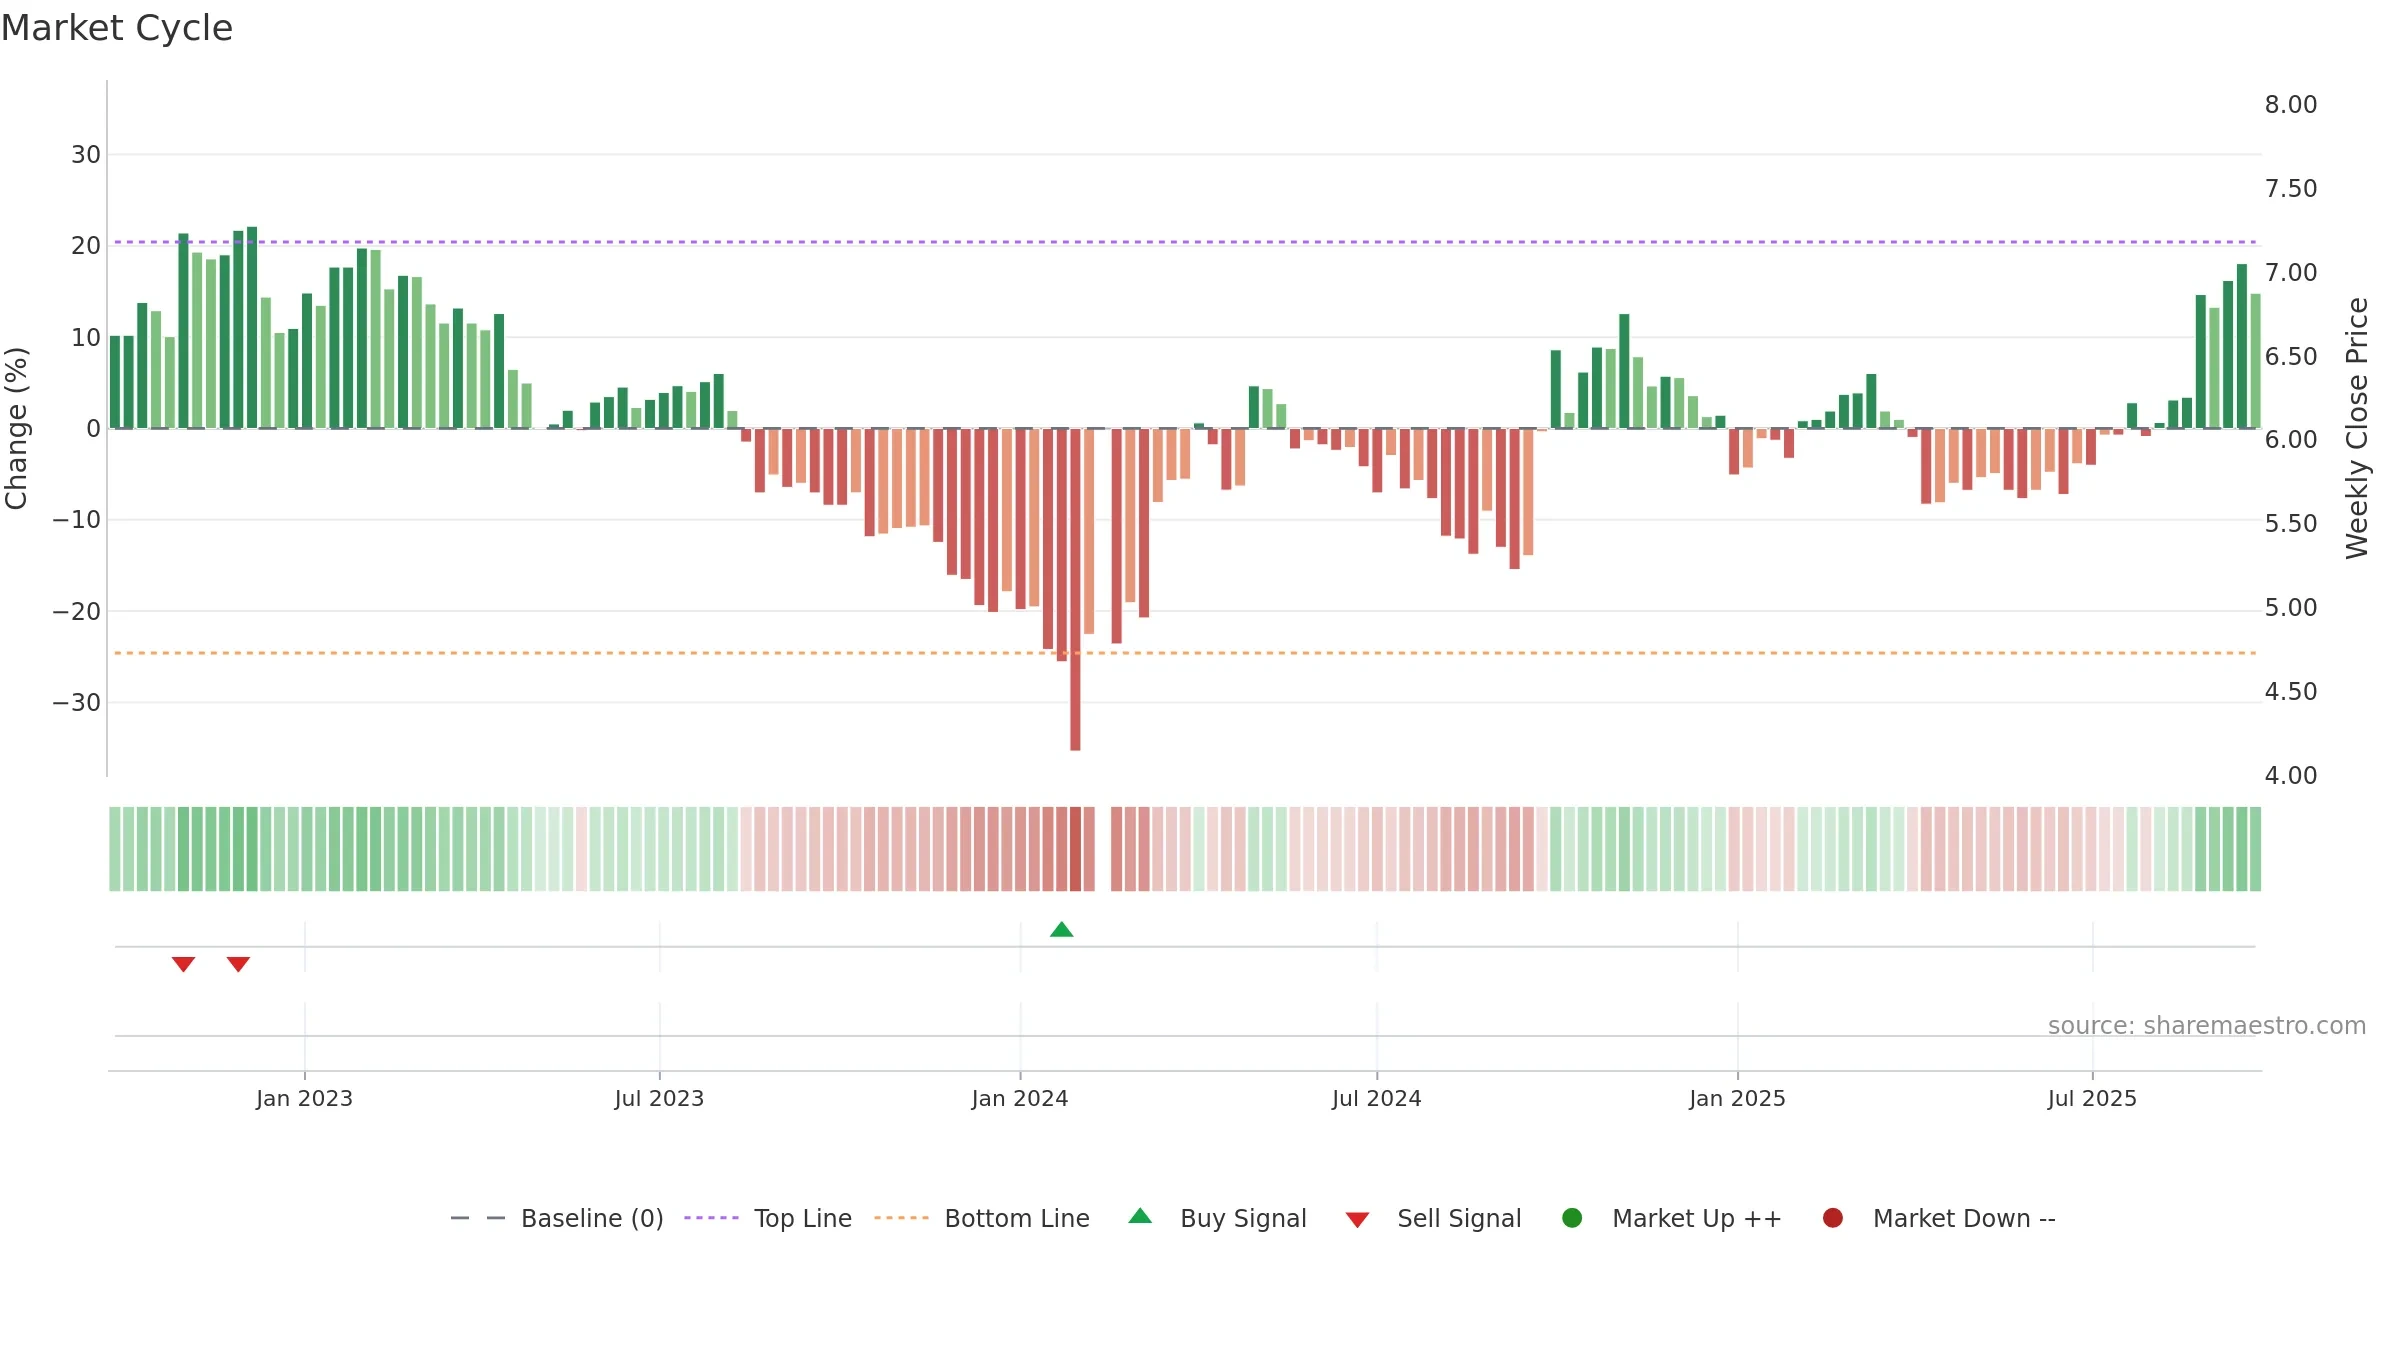The height and width of the screenshot is (1350, 2400).
Task: Click the Jul 2023 x-axis label
Action: (659, 1099)
